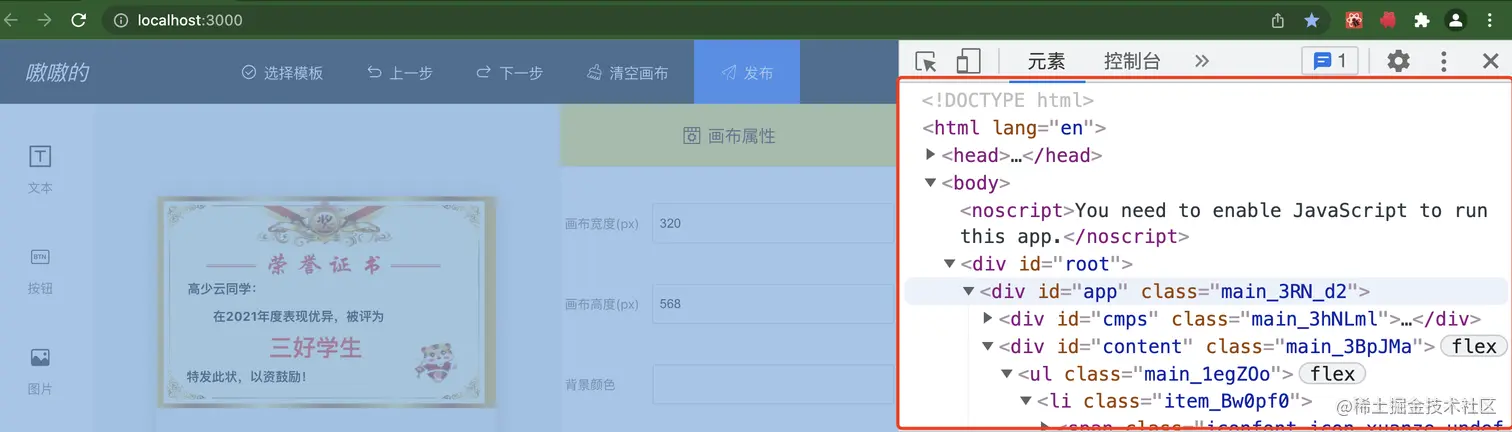
Task: Open DevTools settings gear
Action: click(x=1398, y=62)
